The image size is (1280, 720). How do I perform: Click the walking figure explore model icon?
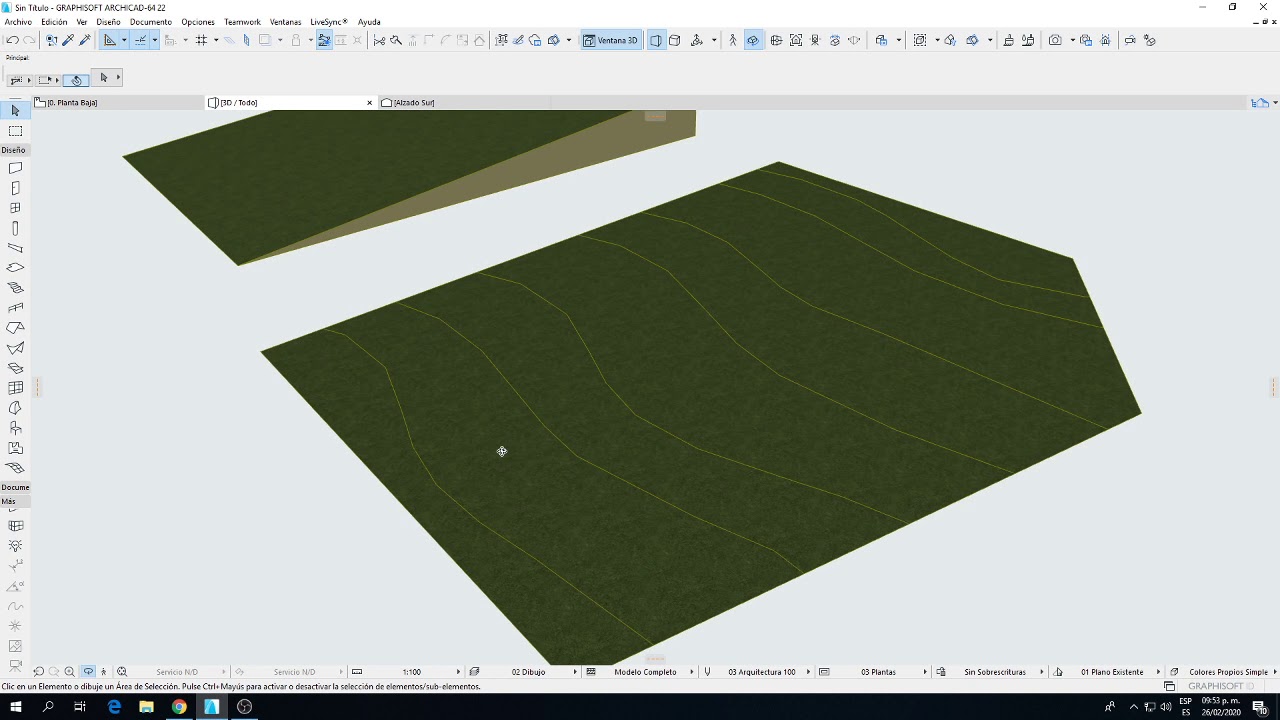pos(732,40)
